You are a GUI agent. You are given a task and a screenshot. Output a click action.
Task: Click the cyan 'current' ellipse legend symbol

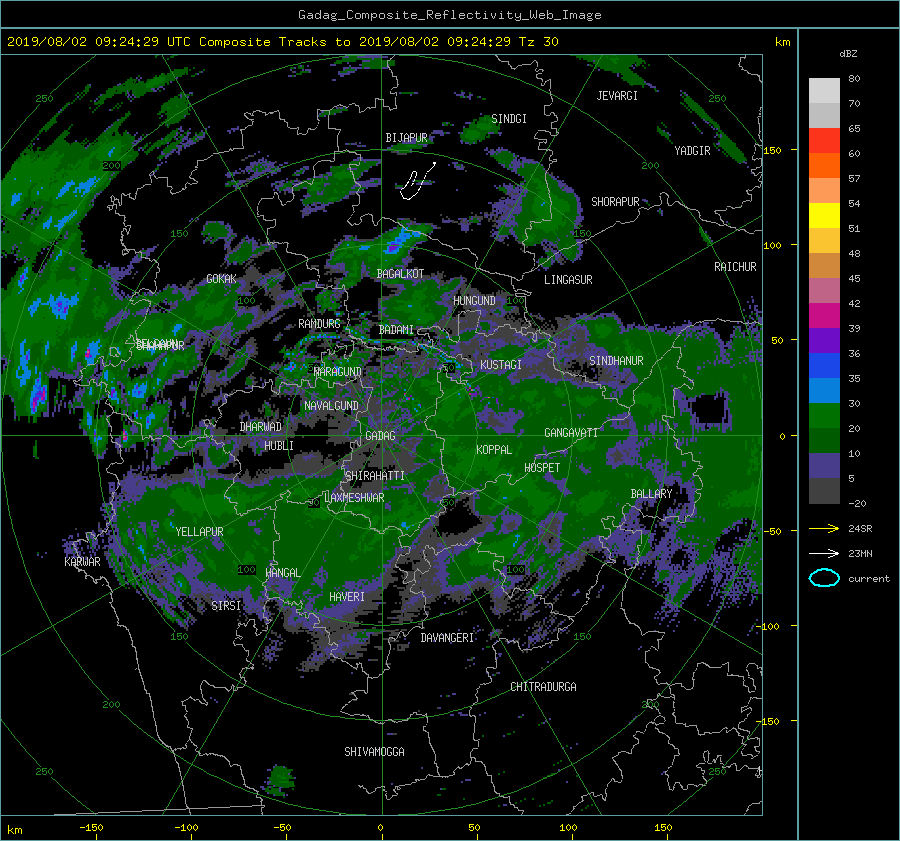[824, 578]
